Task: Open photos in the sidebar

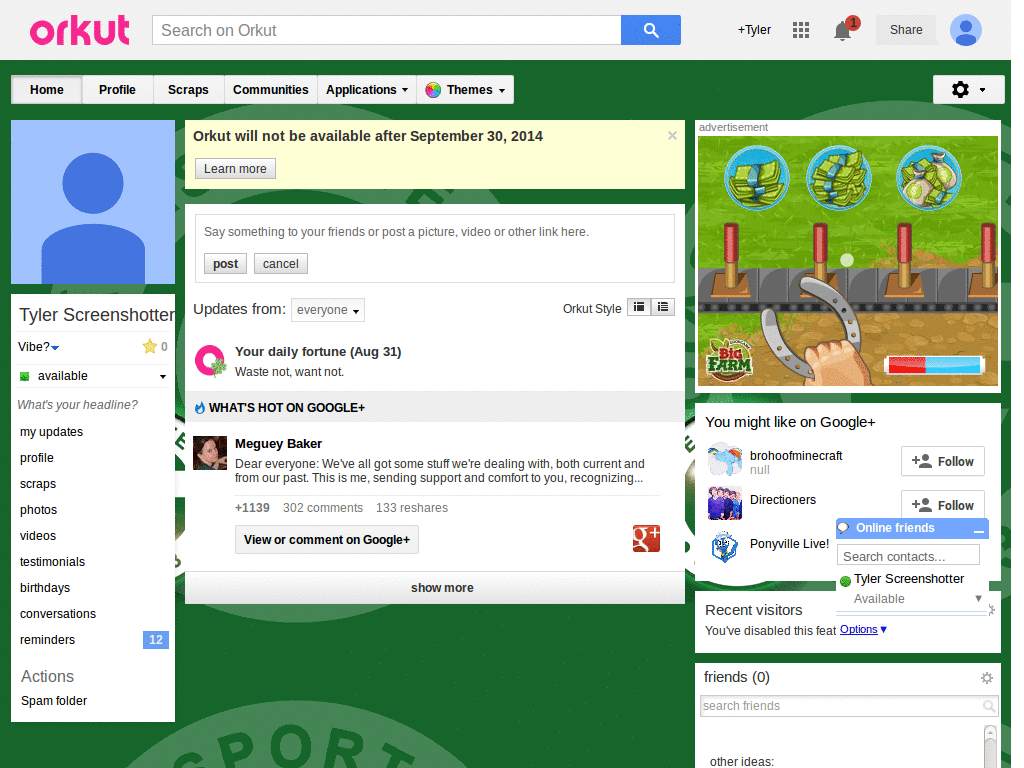Action: click(x=39, y=510)
